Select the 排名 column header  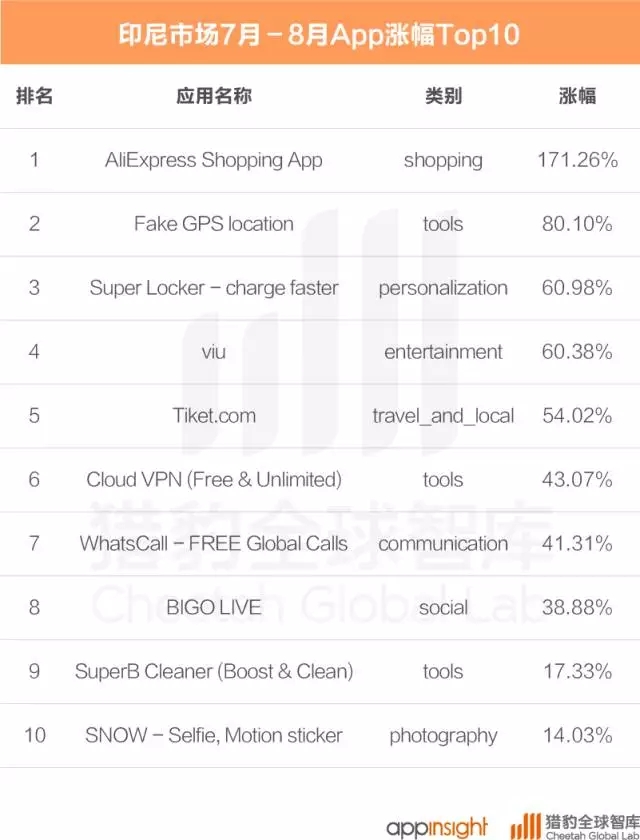click(x=34, y=96)
